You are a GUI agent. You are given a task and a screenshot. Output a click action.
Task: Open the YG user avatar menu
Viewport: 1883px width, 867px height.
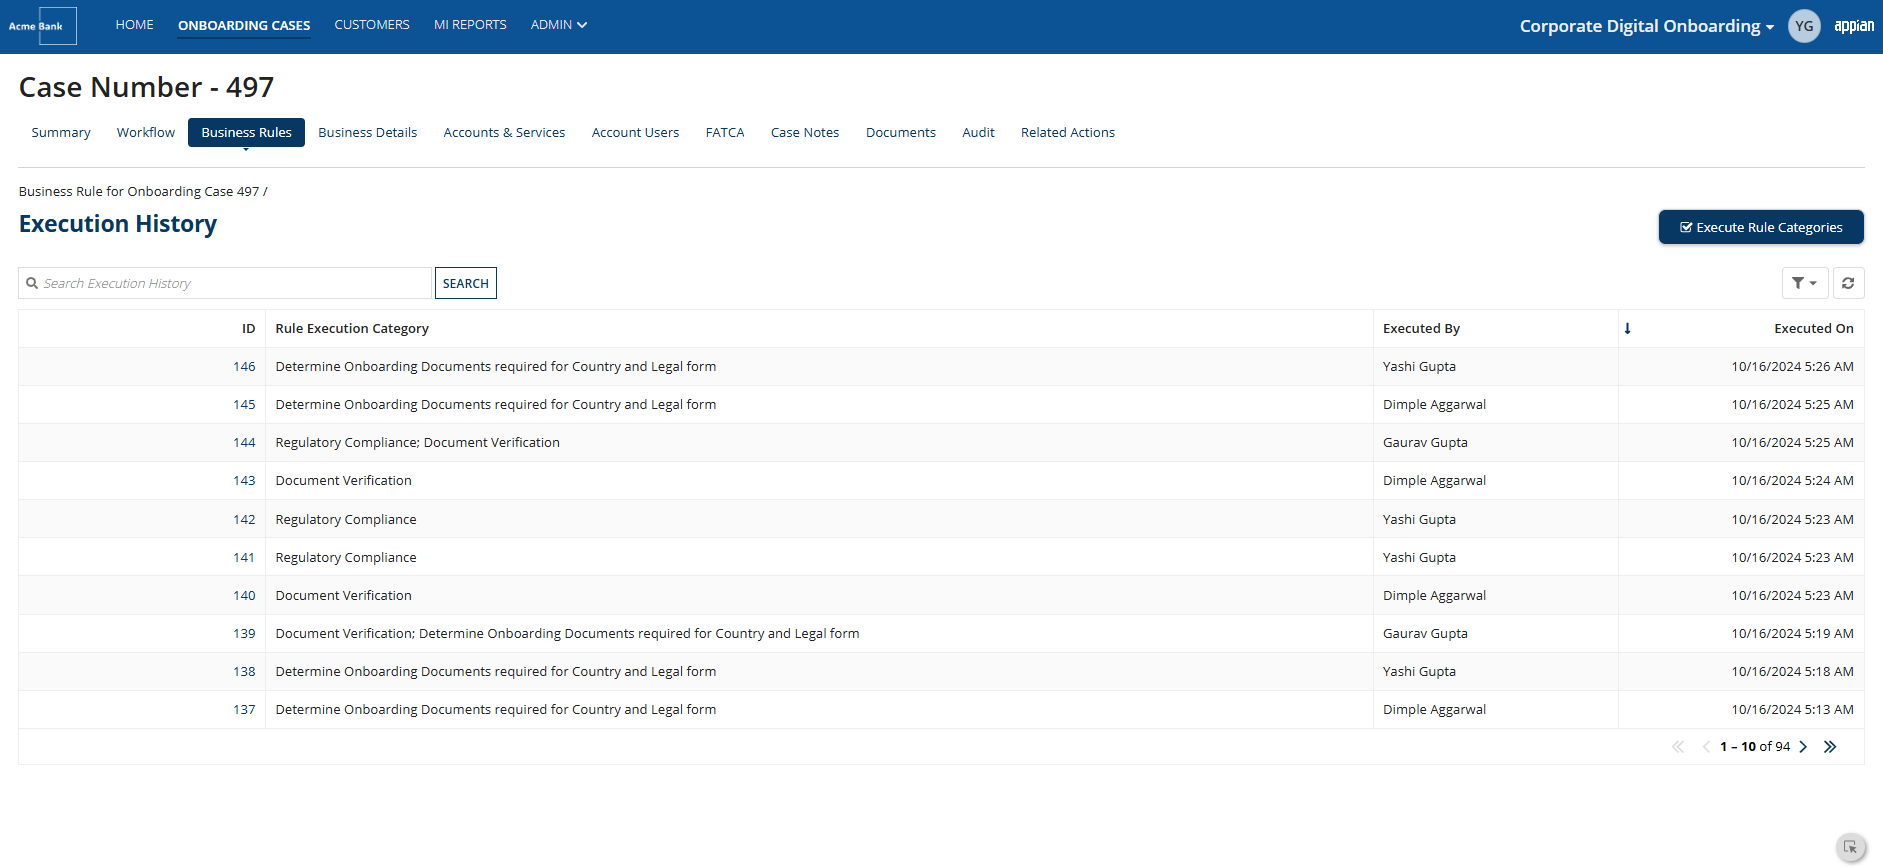pos(1804,26)
